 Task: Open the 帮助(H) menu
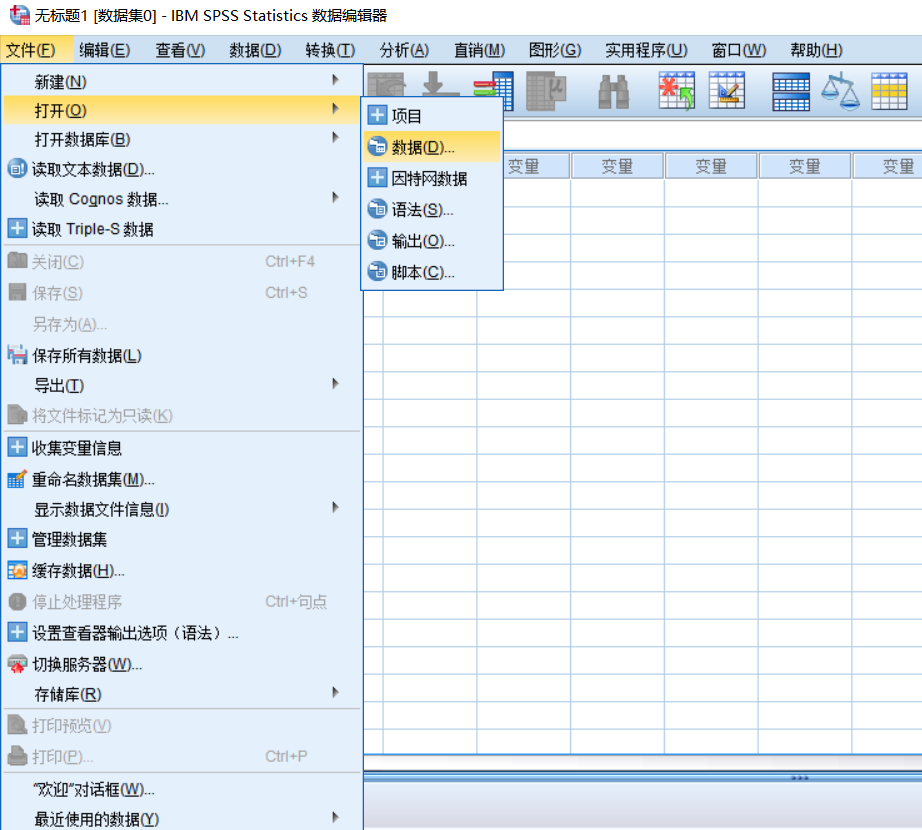click(816, 51)
